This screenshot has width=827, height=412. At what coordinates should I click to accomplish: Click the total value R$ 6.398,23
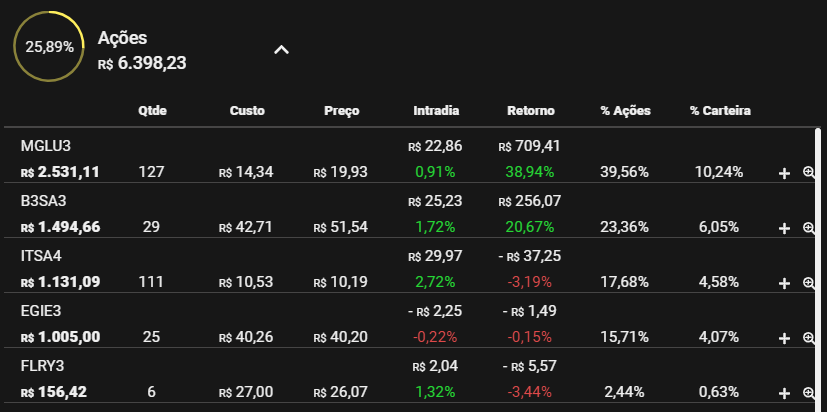coord(142,63)
